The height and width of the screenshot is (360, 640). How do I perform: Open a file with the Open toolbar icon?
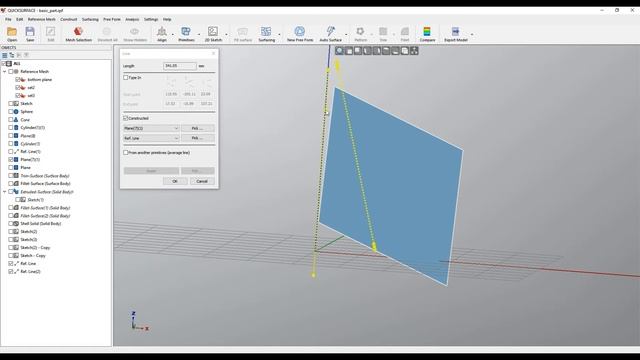[12, 34]
